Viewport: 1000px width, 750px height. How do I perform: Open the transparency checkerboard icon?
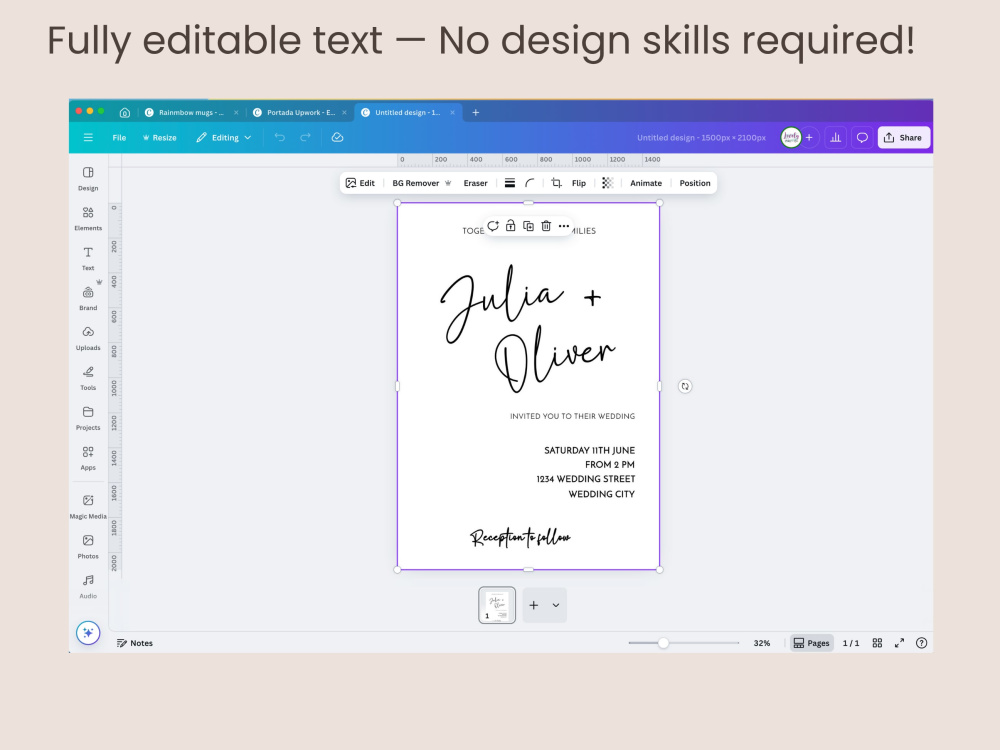[607, 183]
